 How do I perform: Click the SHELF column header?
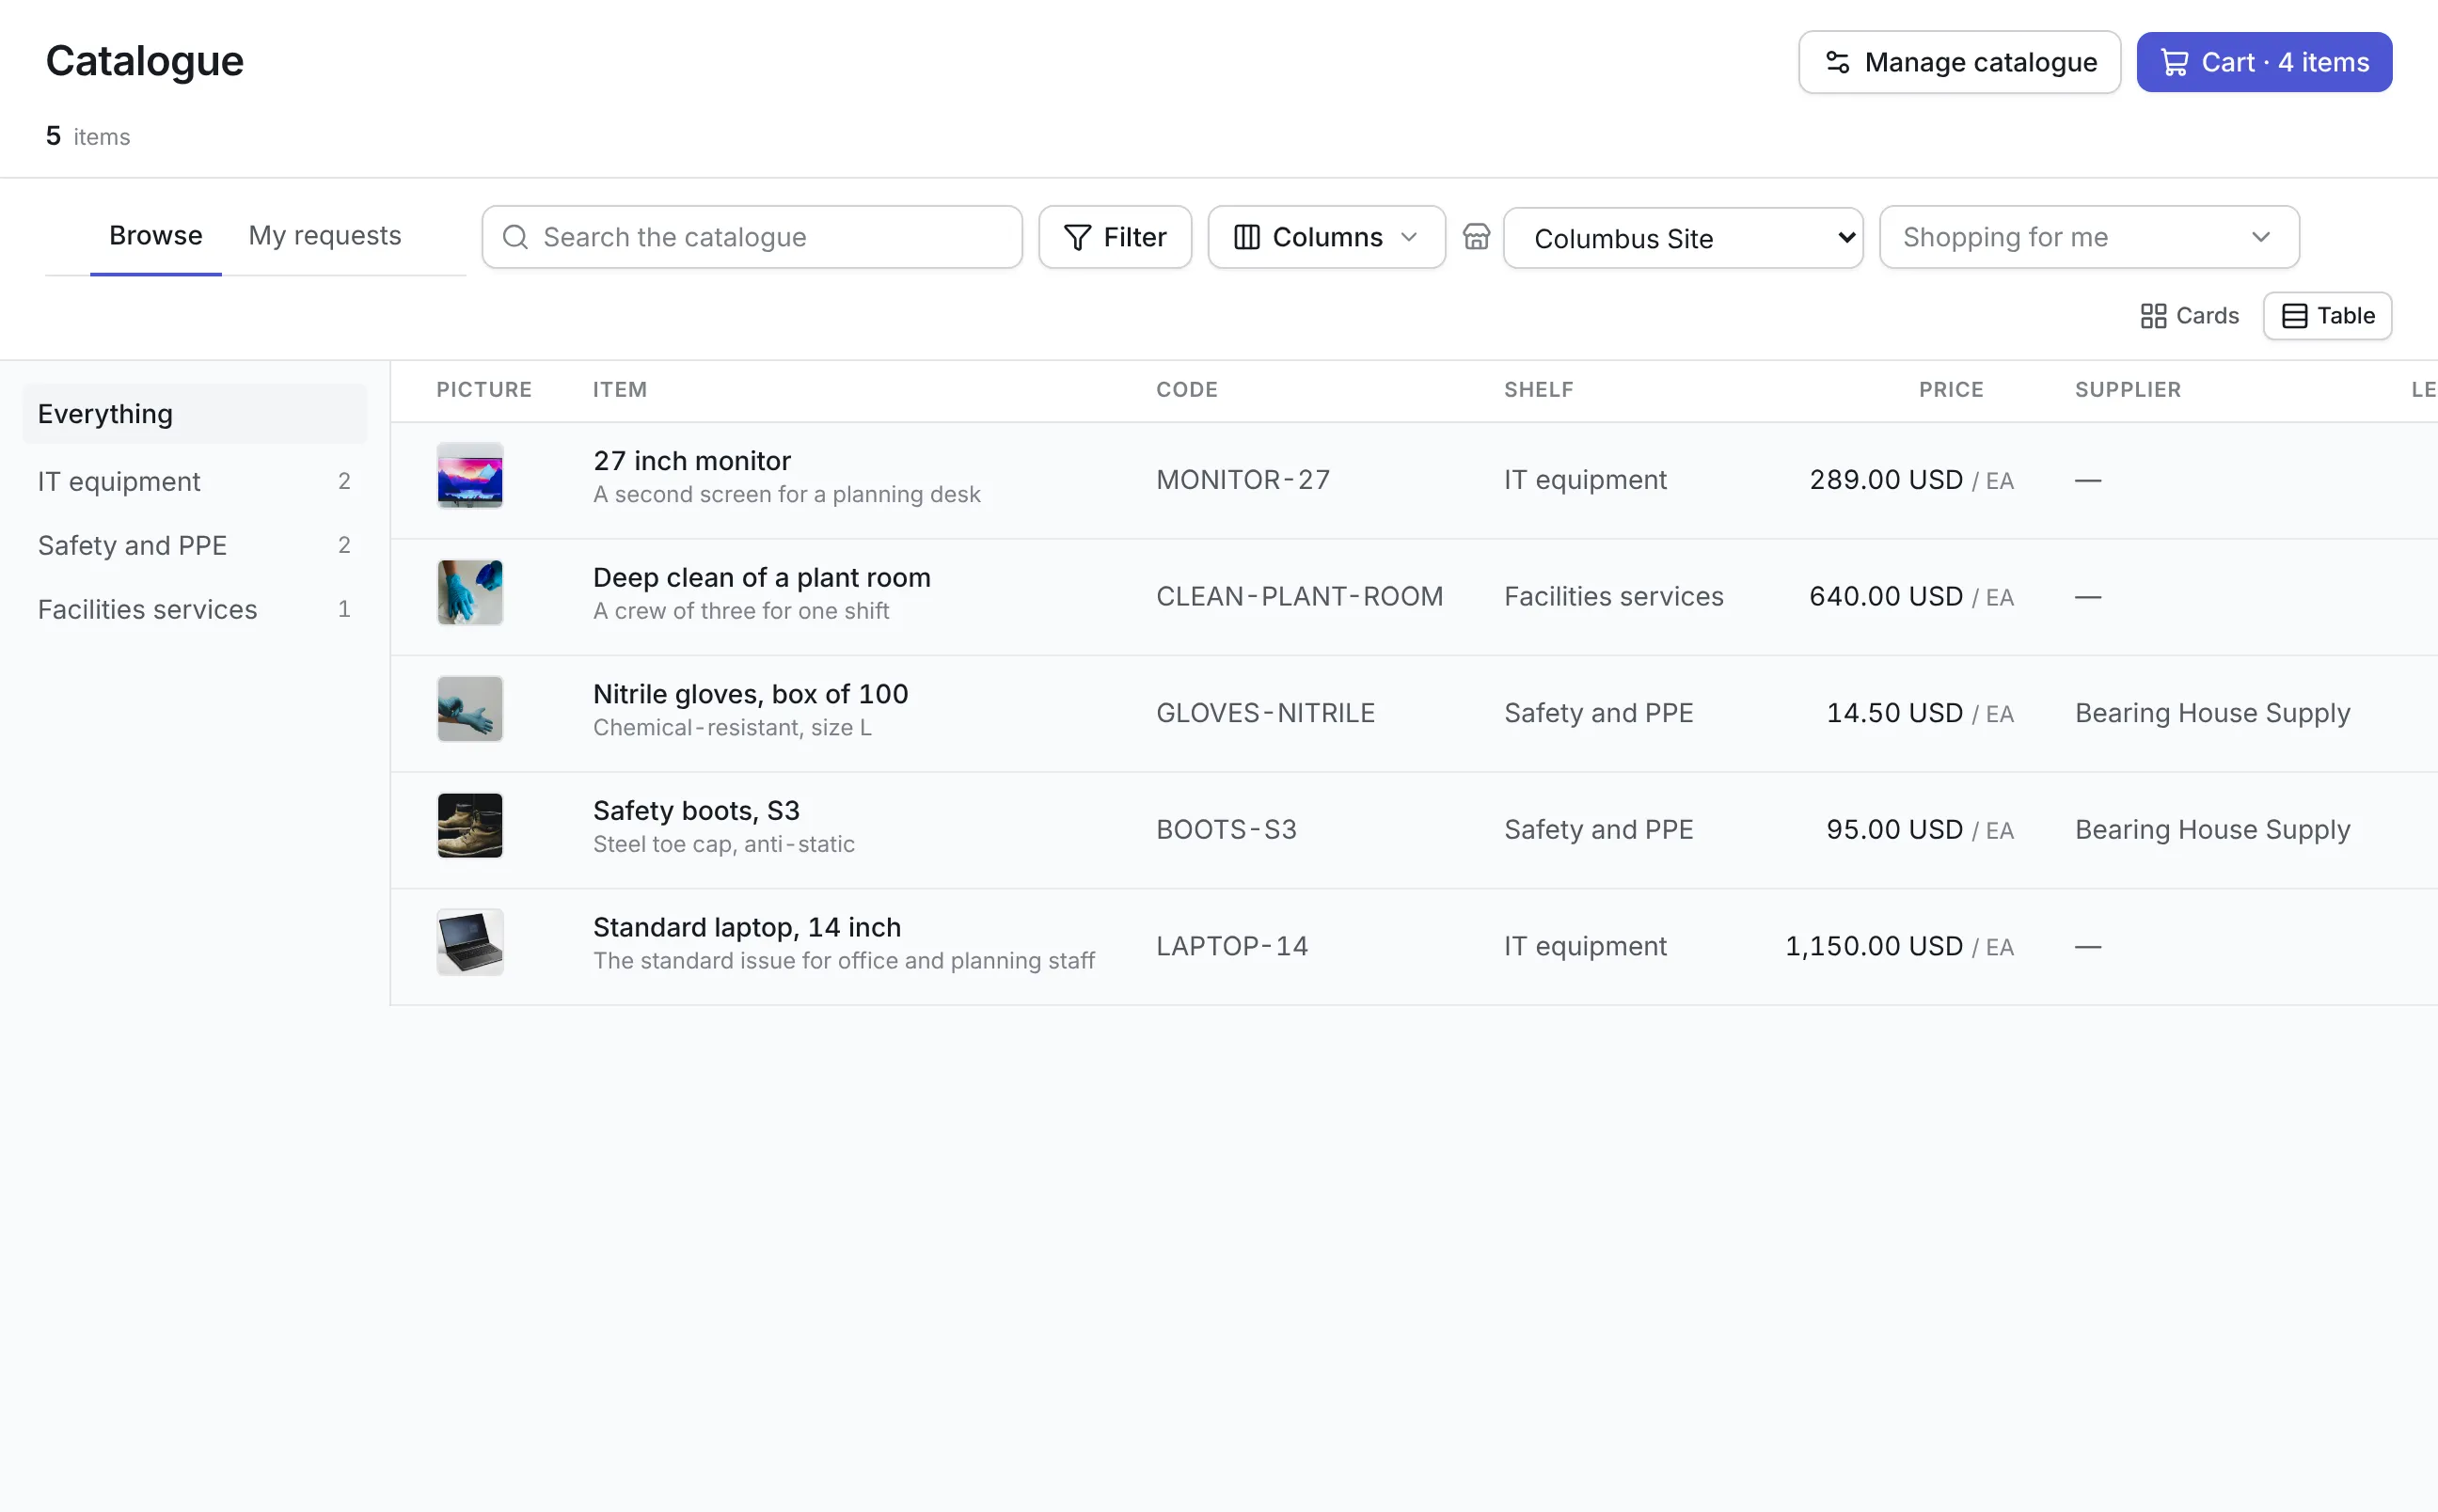click(x=1539, y=390)
